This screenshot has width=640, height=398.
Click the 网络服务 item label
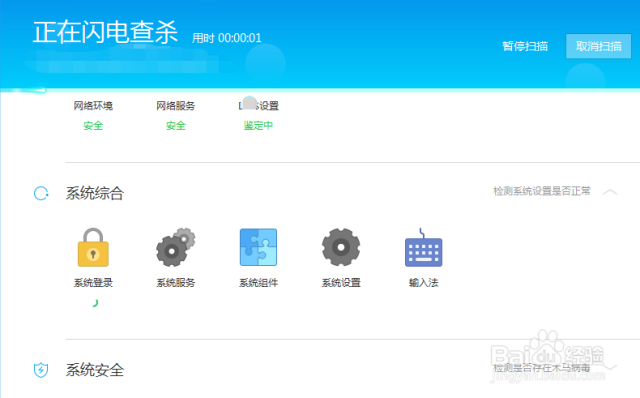click(176, 106)
